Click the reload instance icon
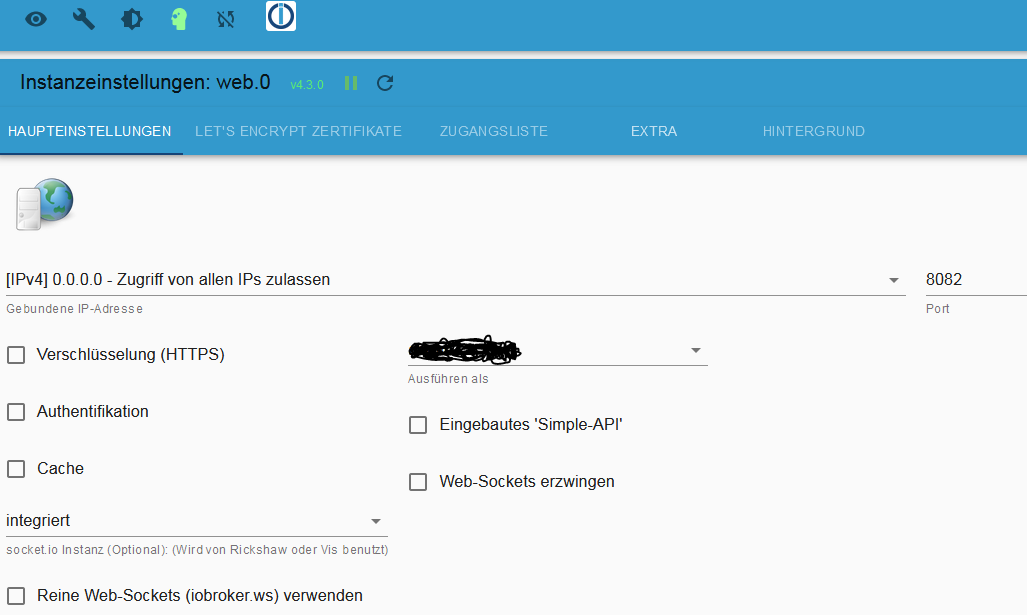Screen dimensions: 1027x615 (385, 83)
